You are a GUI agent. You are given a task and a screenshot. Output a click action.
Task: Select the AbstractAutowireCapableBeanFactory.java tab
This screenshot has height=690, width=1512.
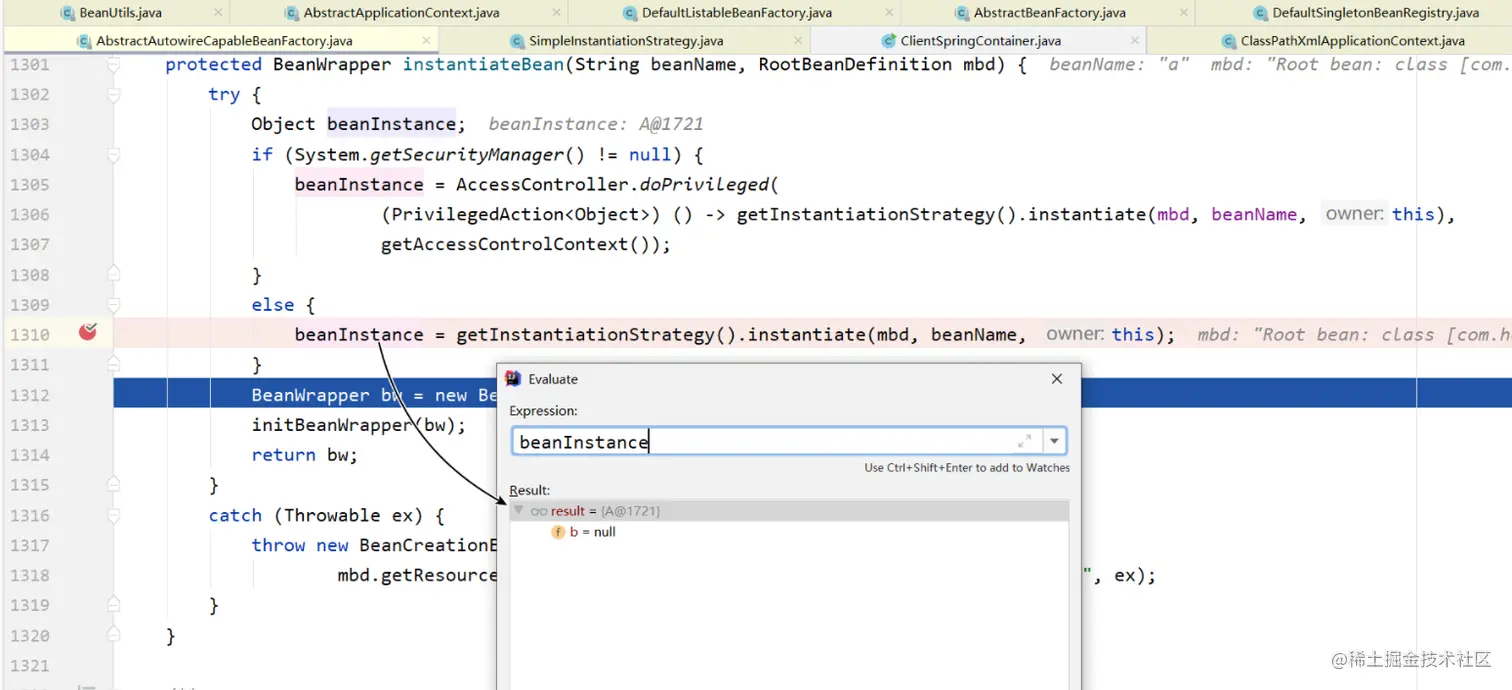point(224,41)
